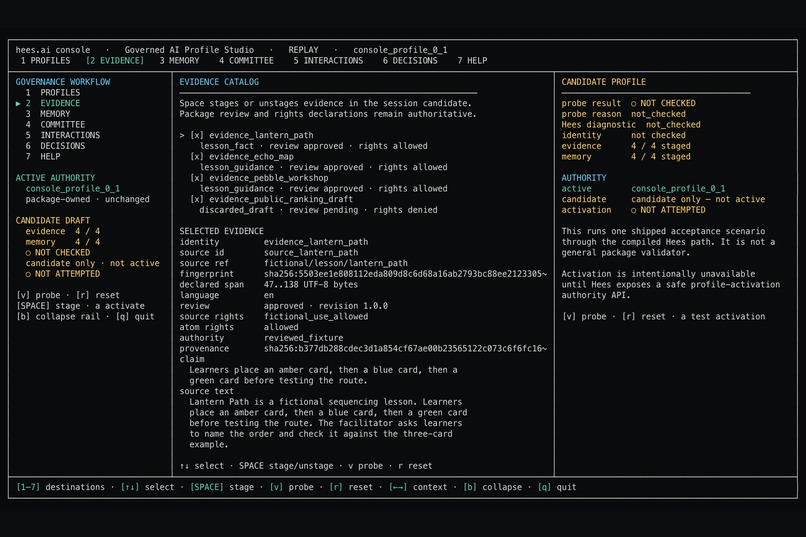Click console_profile_0_1 in the AUTHORITY active row

678,189
